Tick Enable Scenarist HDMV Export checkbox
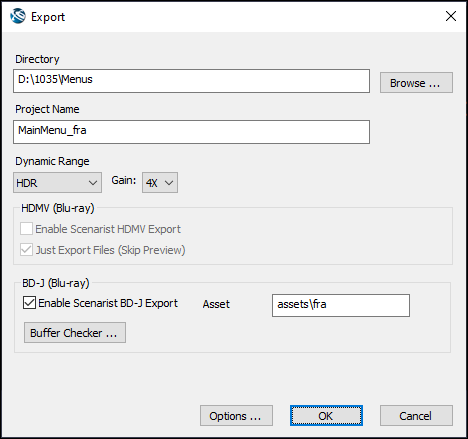This screenshot has width=468, height=439. tap(26, 229)
